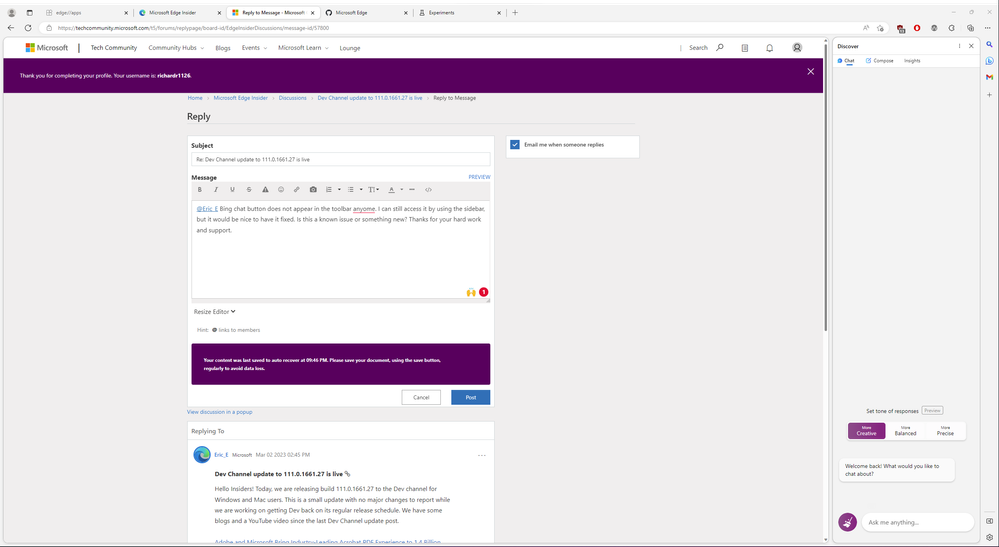Open PREVIEW of the message
This screenshot has height=547, width=999.
479,177
